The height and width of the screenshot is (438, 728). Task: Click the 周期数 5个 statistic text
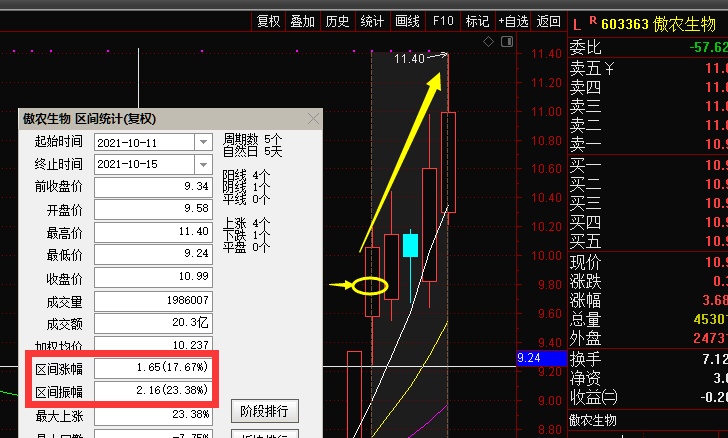[253, 139]
